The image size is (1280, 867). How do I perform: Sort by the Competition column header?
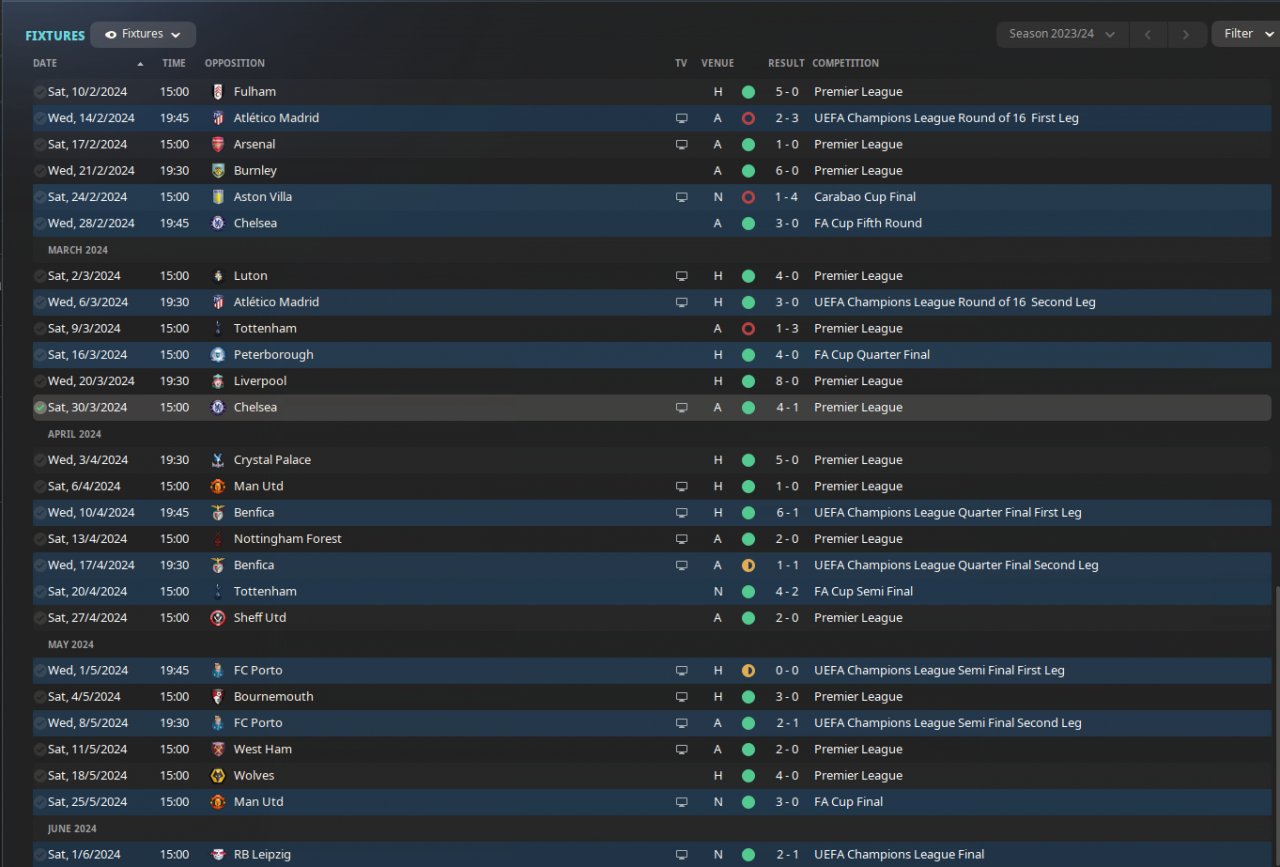845,63
